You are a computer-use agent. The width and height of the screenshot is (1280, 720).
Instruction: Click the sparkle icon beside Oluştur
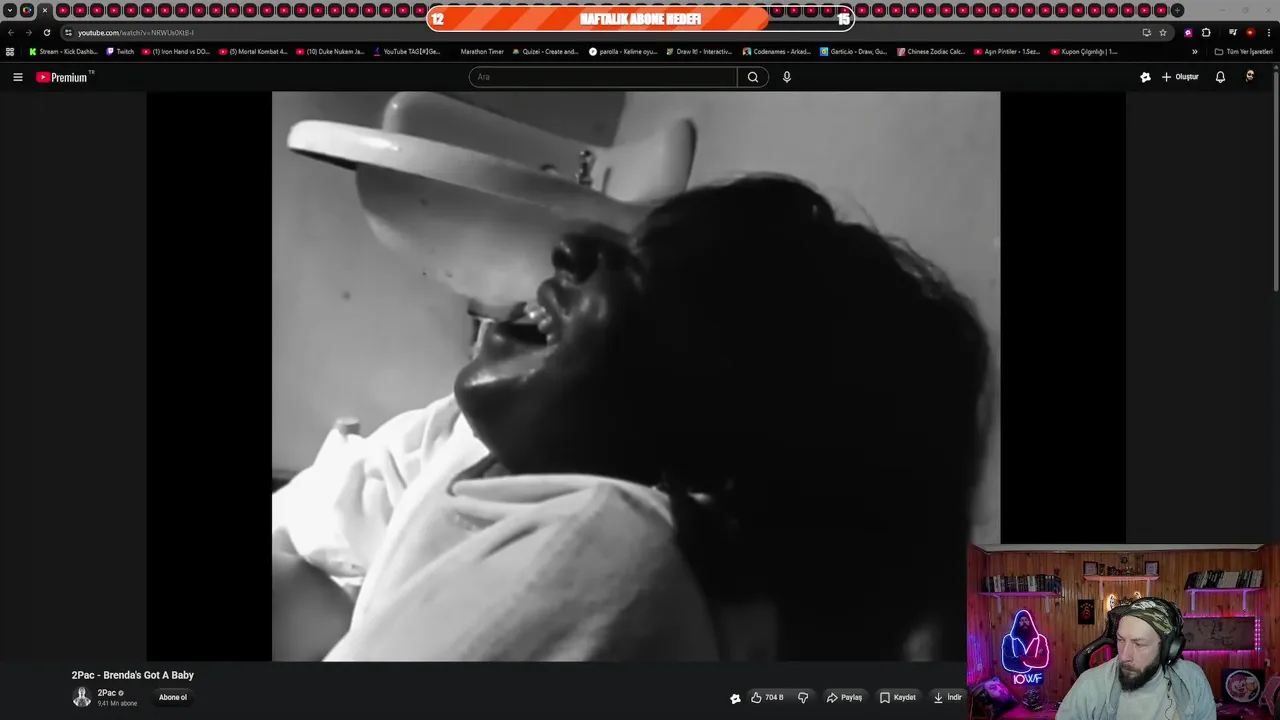1145,77
